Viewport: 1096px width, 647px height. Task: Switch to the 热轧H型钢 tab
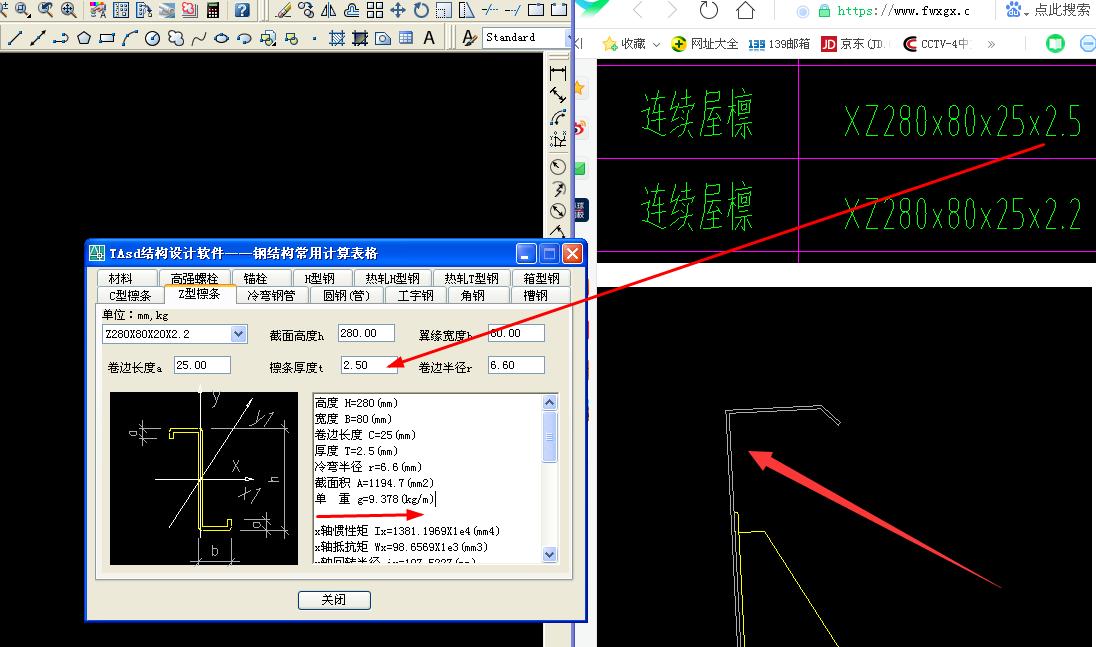click(x=392, y=278)
